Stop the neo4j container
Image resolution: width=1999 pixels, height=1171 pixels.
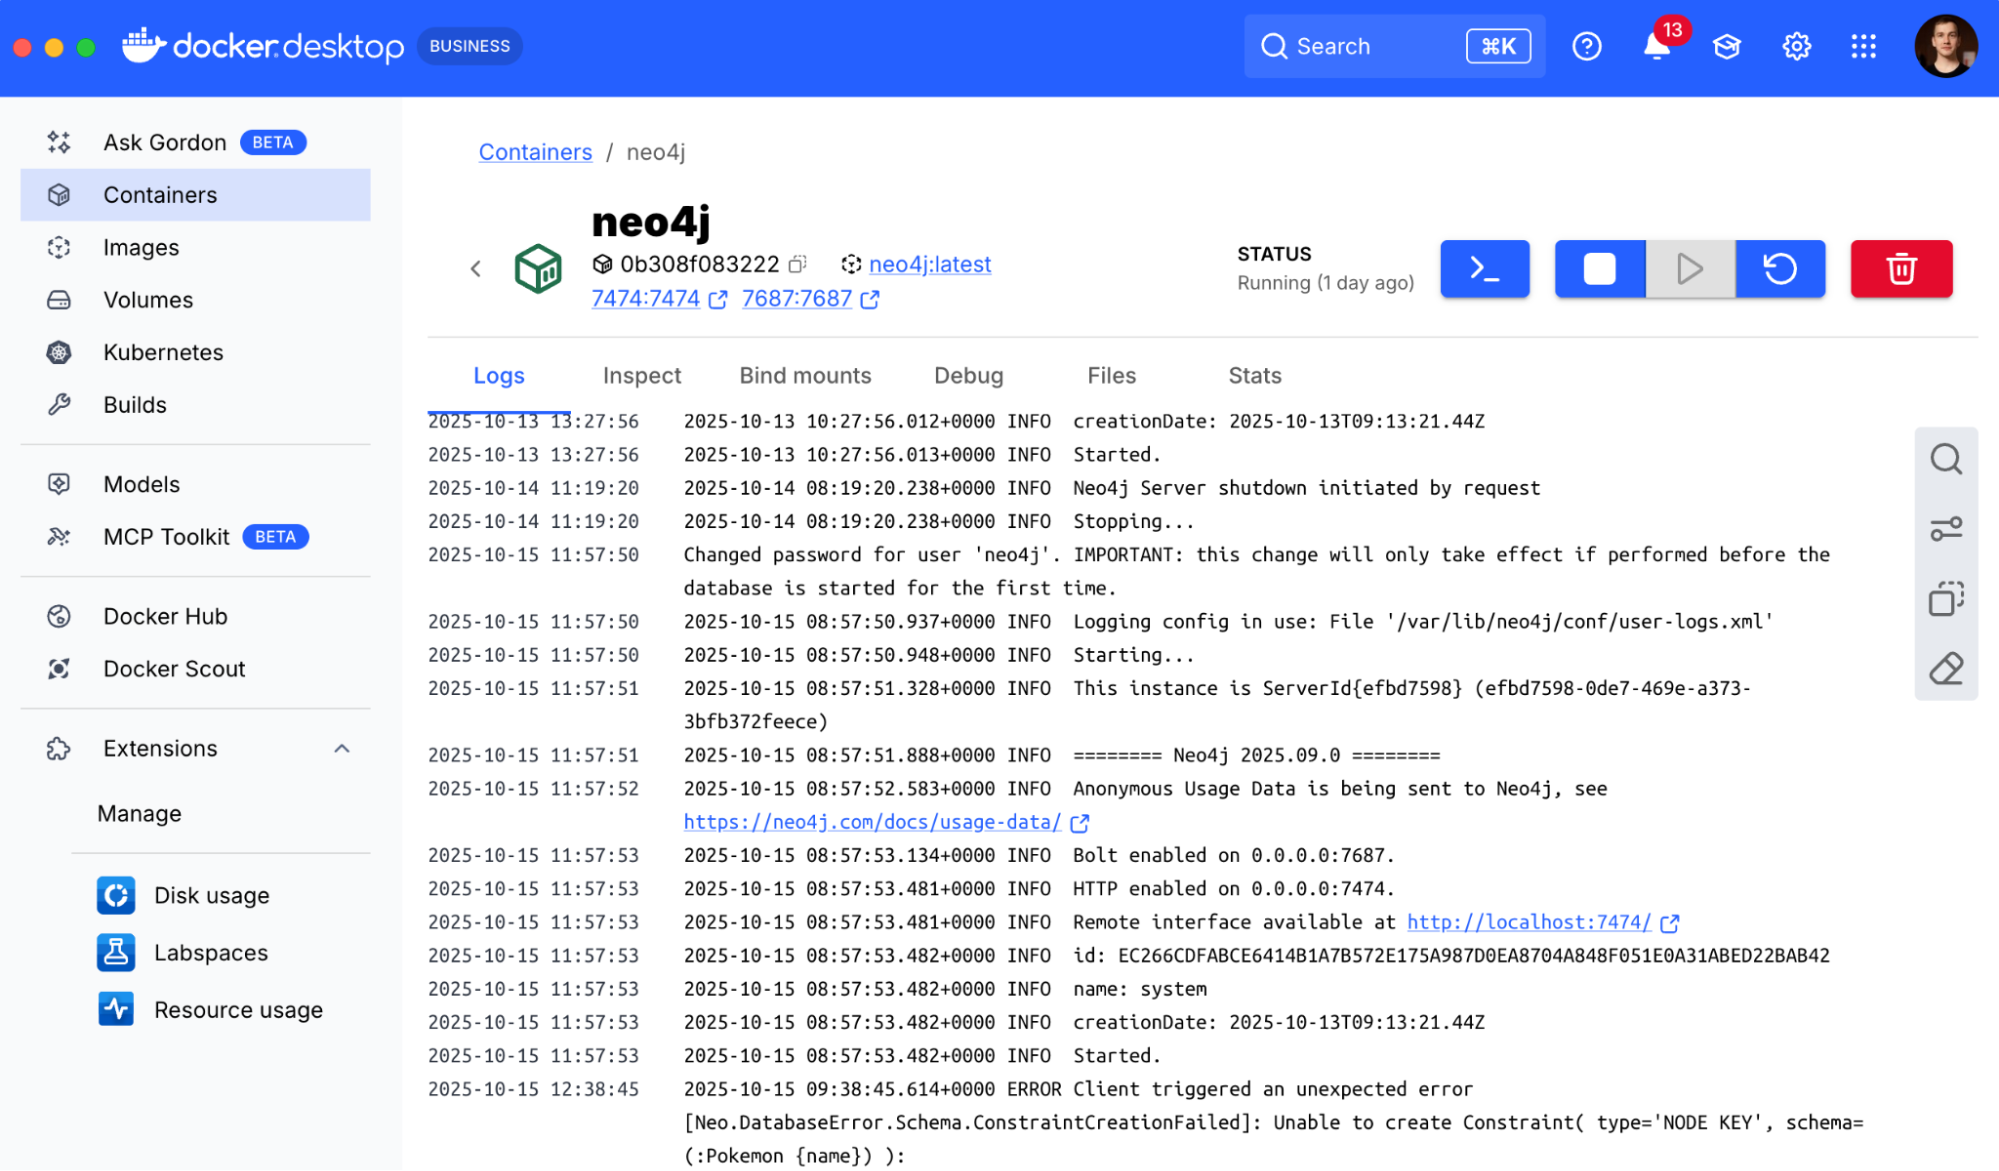(1599, 269)
